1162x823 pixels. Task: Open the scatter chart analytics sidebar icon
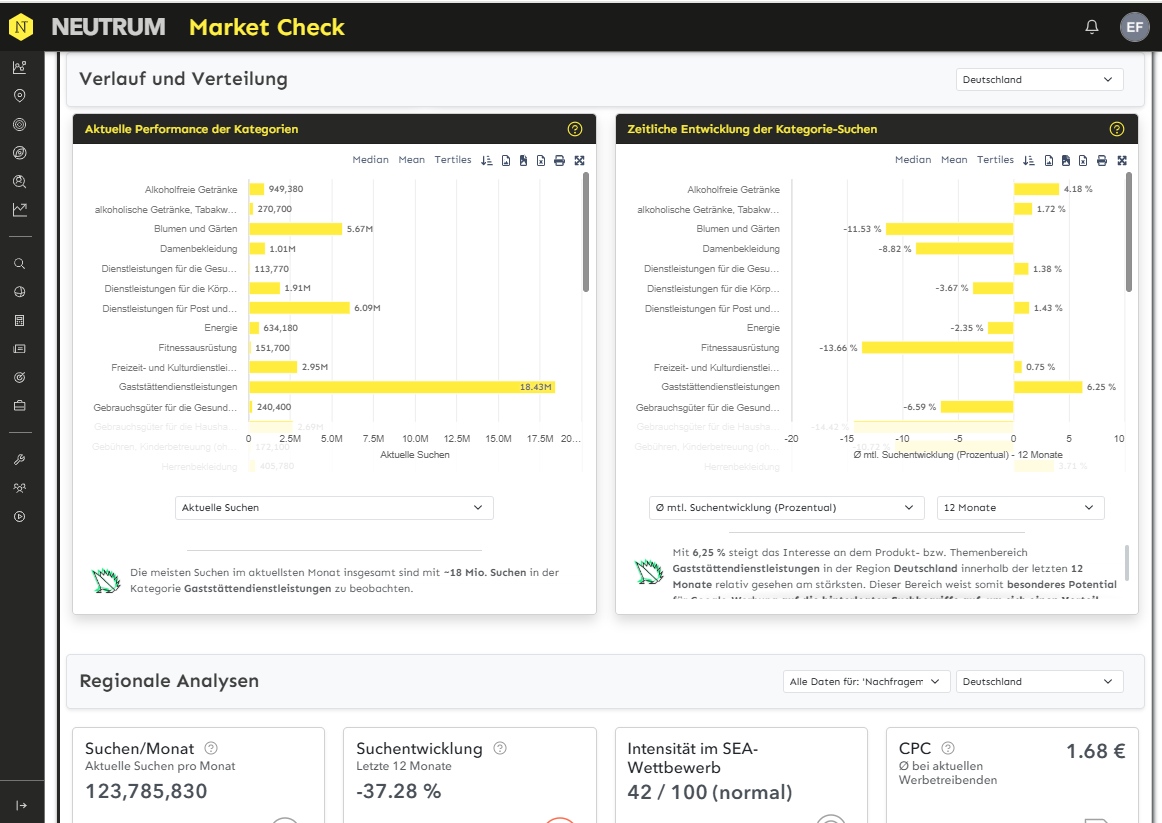tap(20, 67)
